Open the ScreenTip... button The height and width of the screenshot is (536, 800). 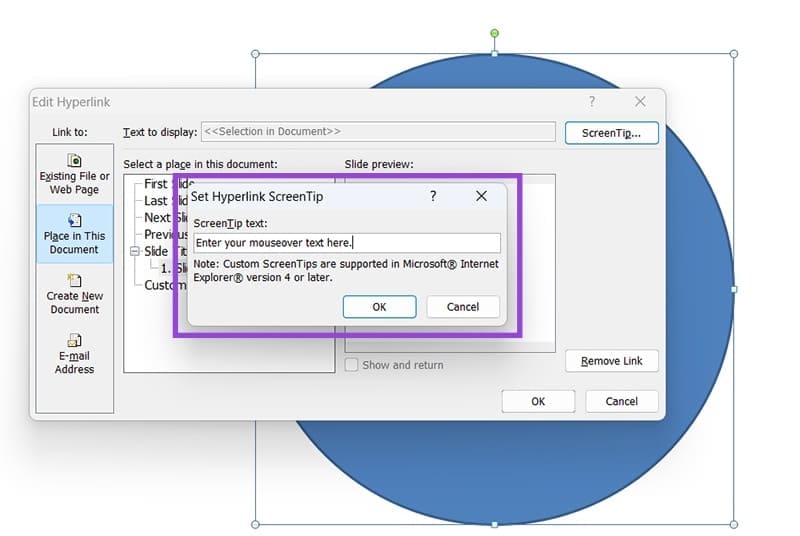pos(611,133)
